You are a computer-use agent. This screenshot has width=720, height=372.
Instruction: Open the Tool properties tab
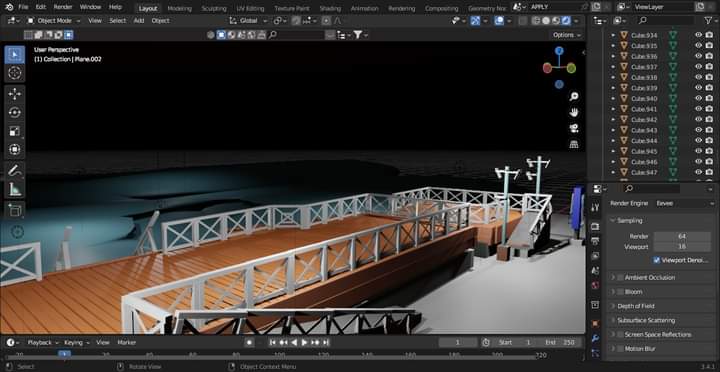click(596, 208)
